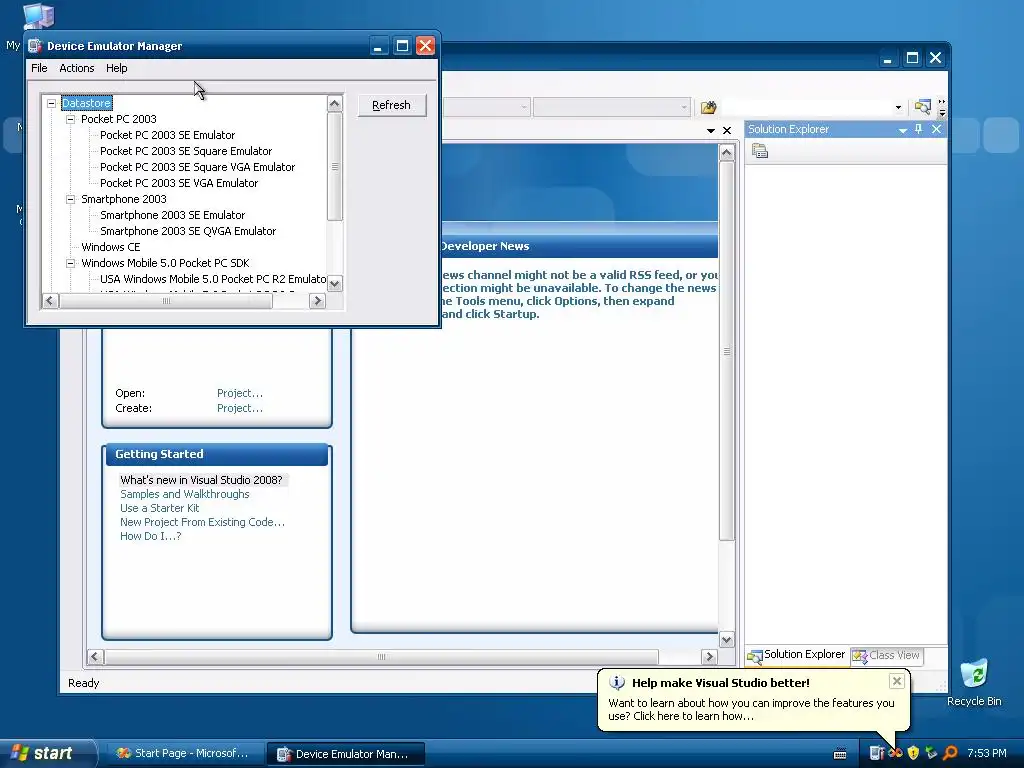
Task: Select Smartphone 2003 SE Emulator
Action: (x=172, y=215)
